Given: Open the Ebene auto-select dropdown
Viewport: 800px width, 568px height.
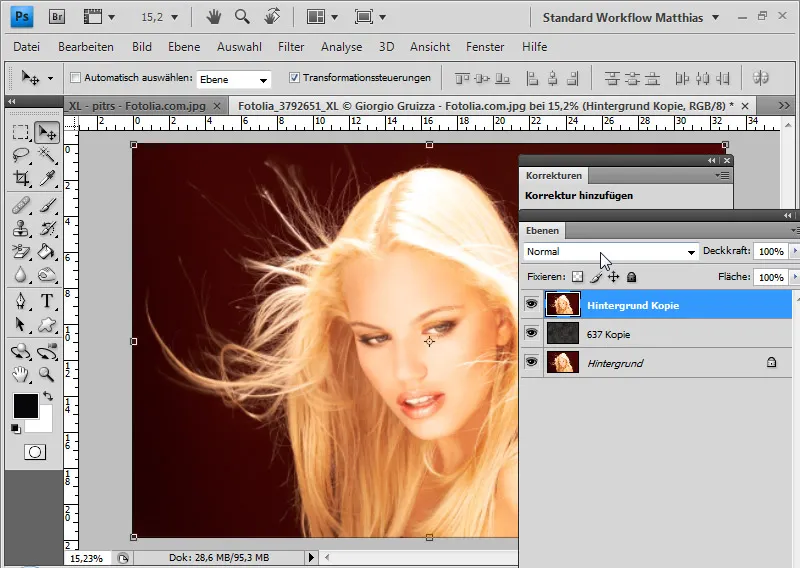Looking at the screenshot, I should (x=234, y=79).
